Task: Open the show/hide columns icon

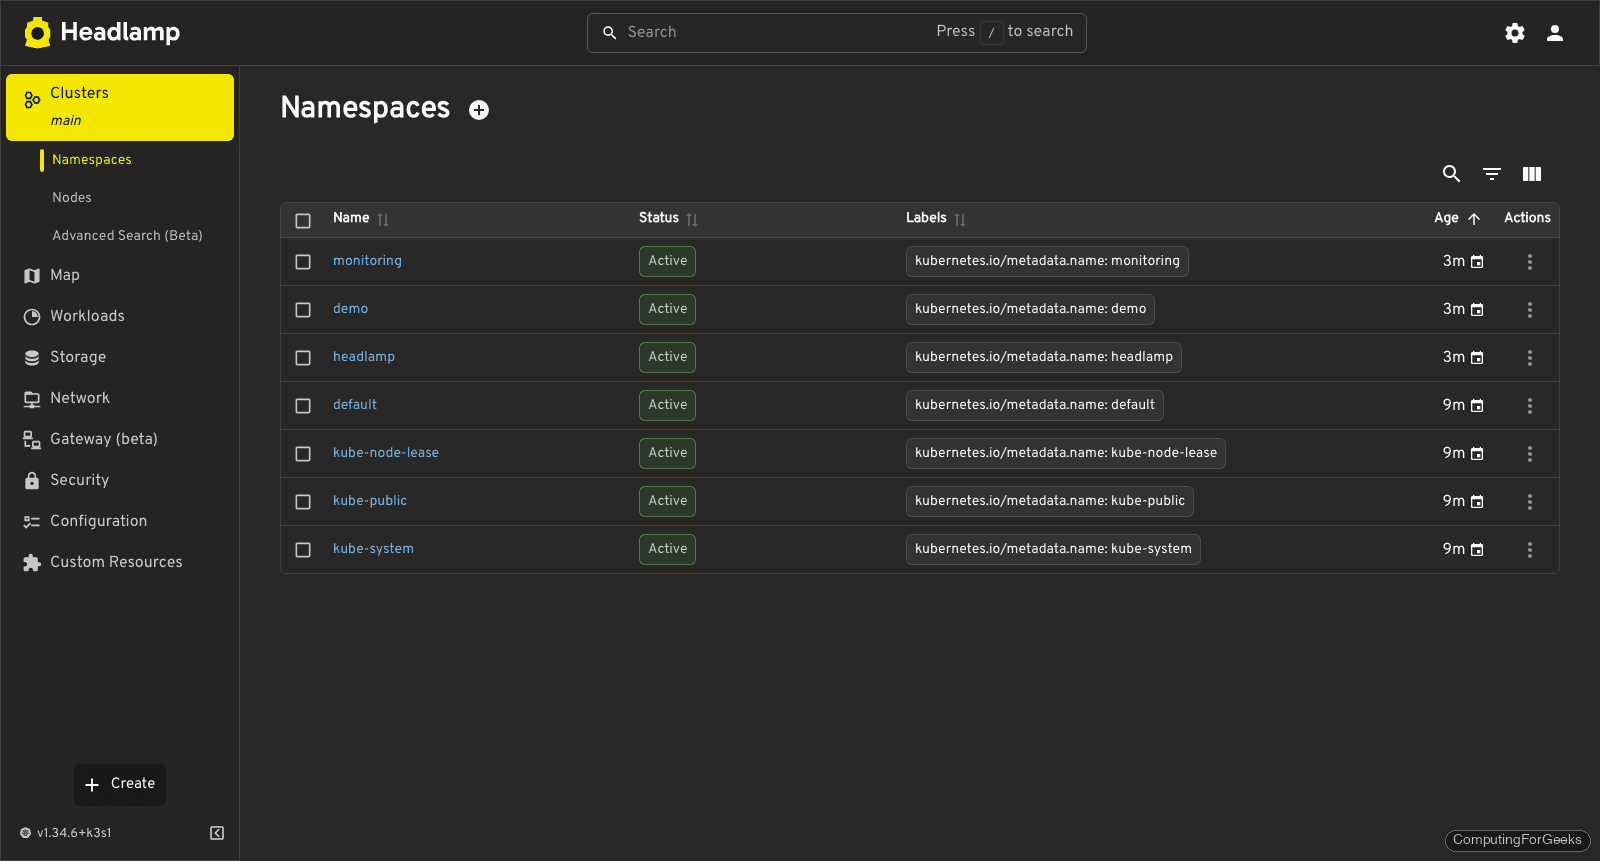Action: tap(1532, 174)
